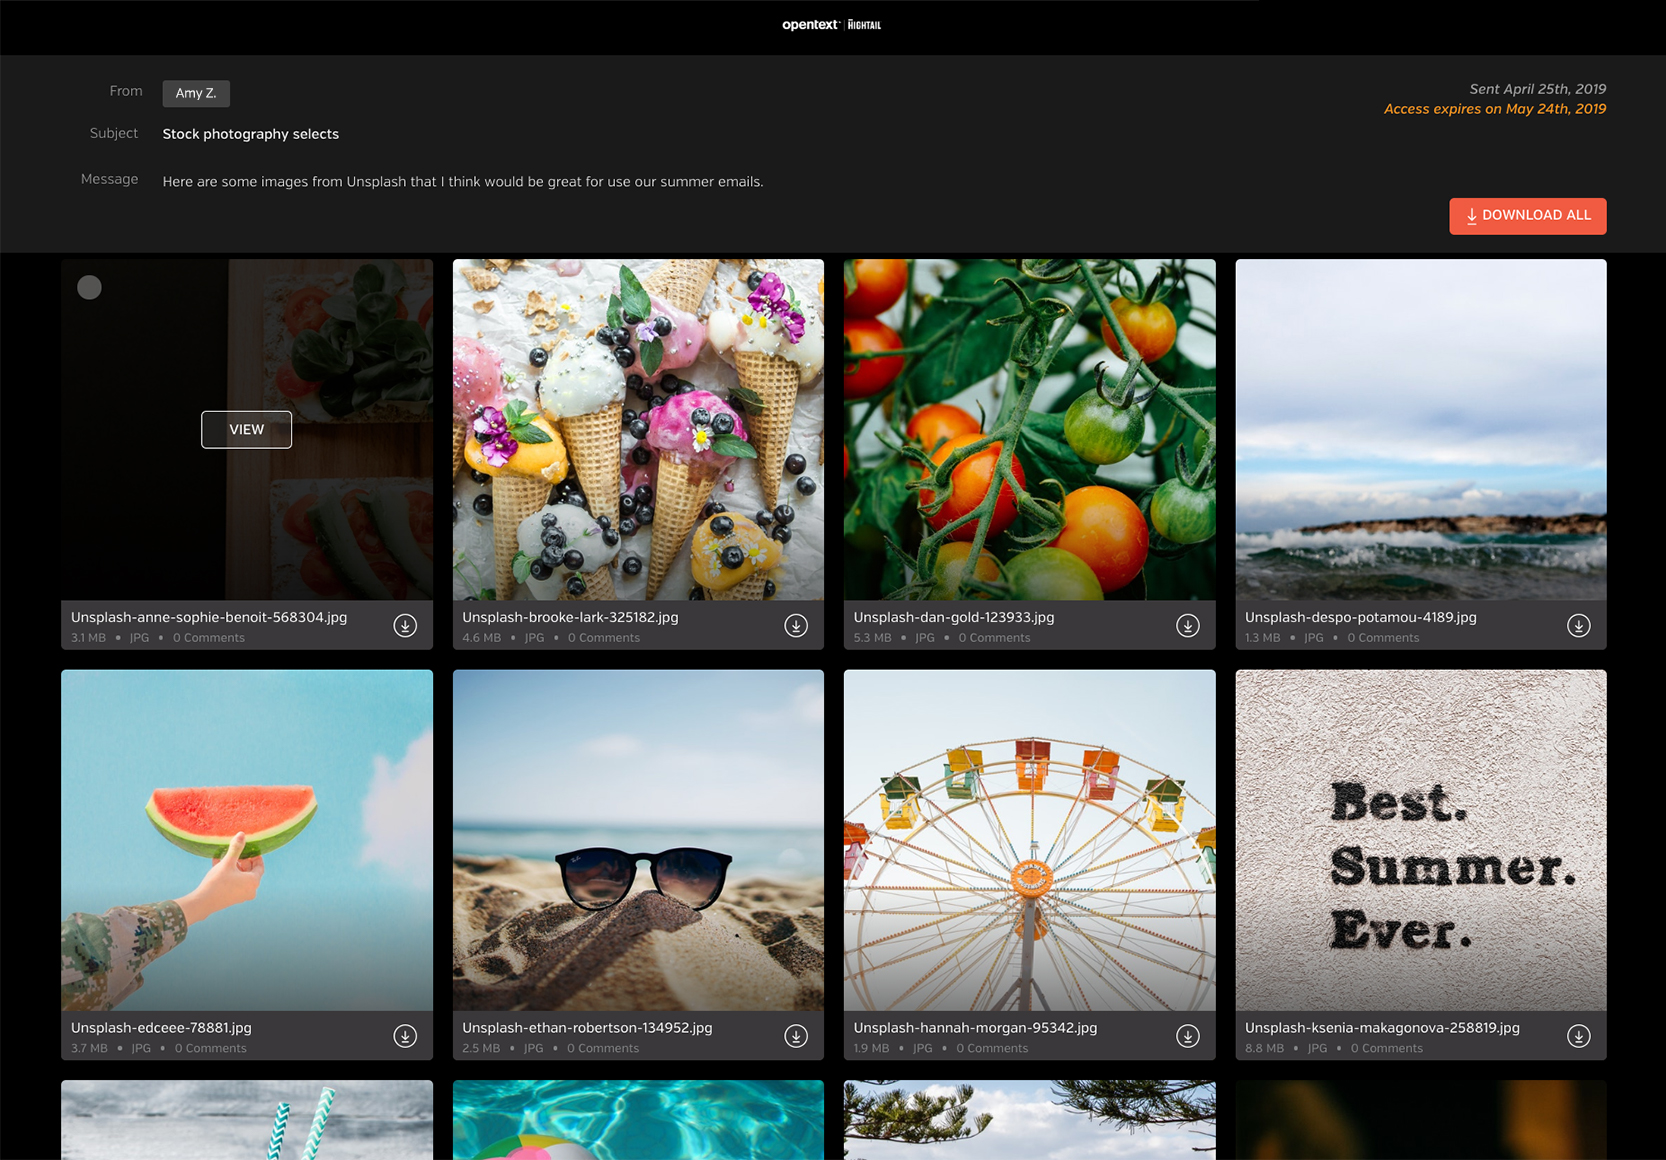The height and width of the screenshot is (1160, 1666).
Task: Open the sunglasses on sand thumbnail
Action: click(x=638, y=840)
